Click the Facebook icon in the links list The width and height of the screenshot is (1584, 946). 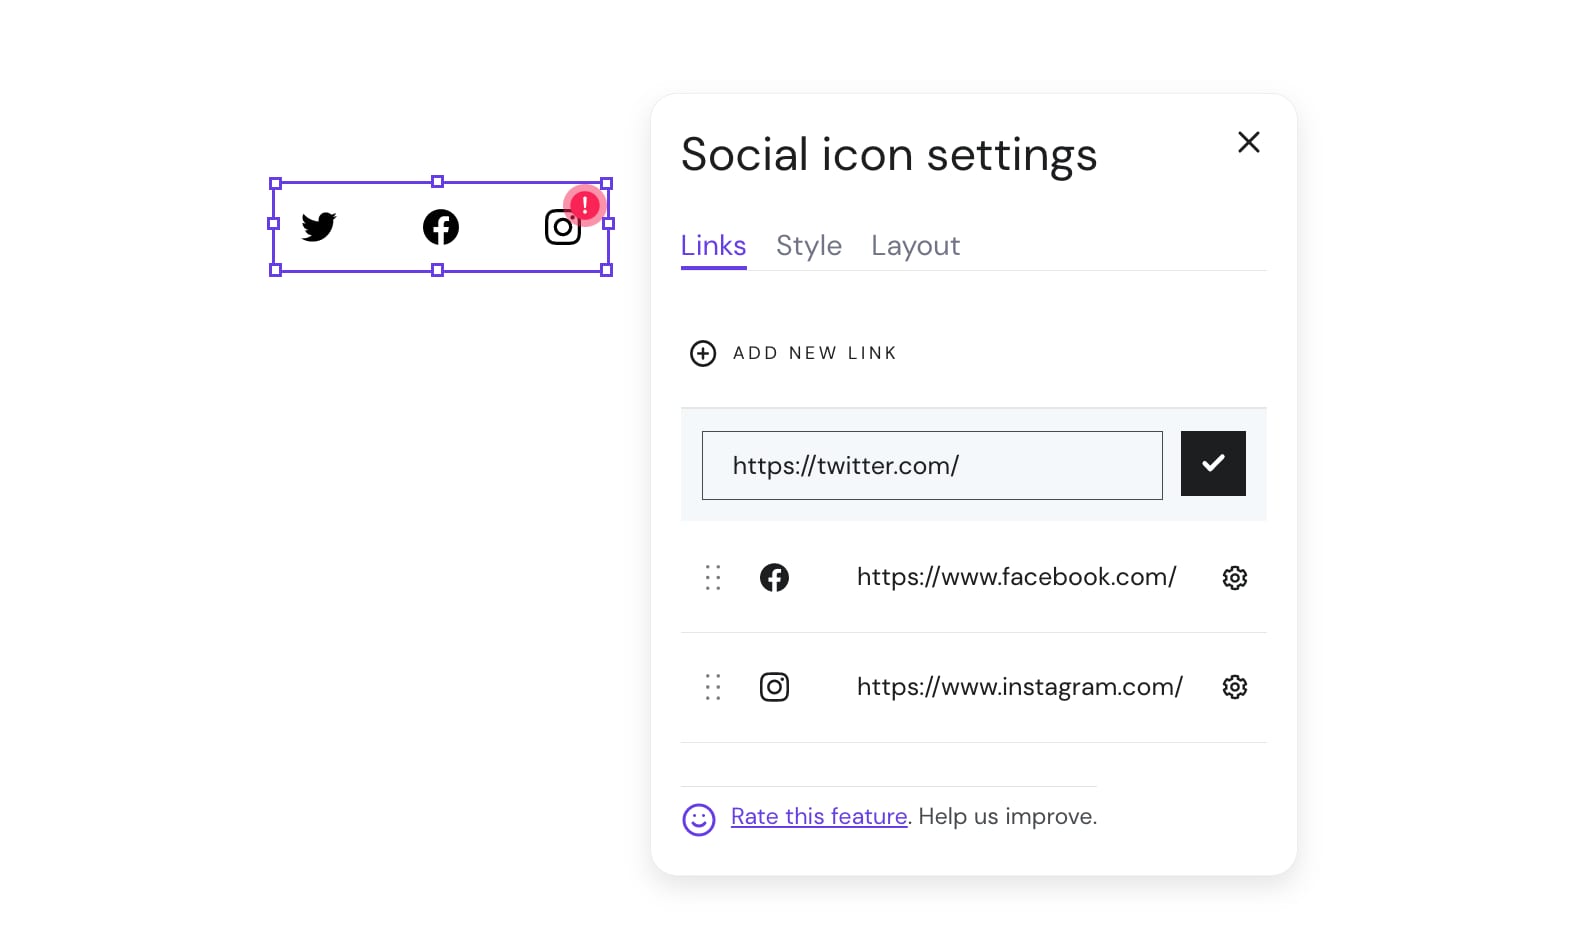point(774,577)
